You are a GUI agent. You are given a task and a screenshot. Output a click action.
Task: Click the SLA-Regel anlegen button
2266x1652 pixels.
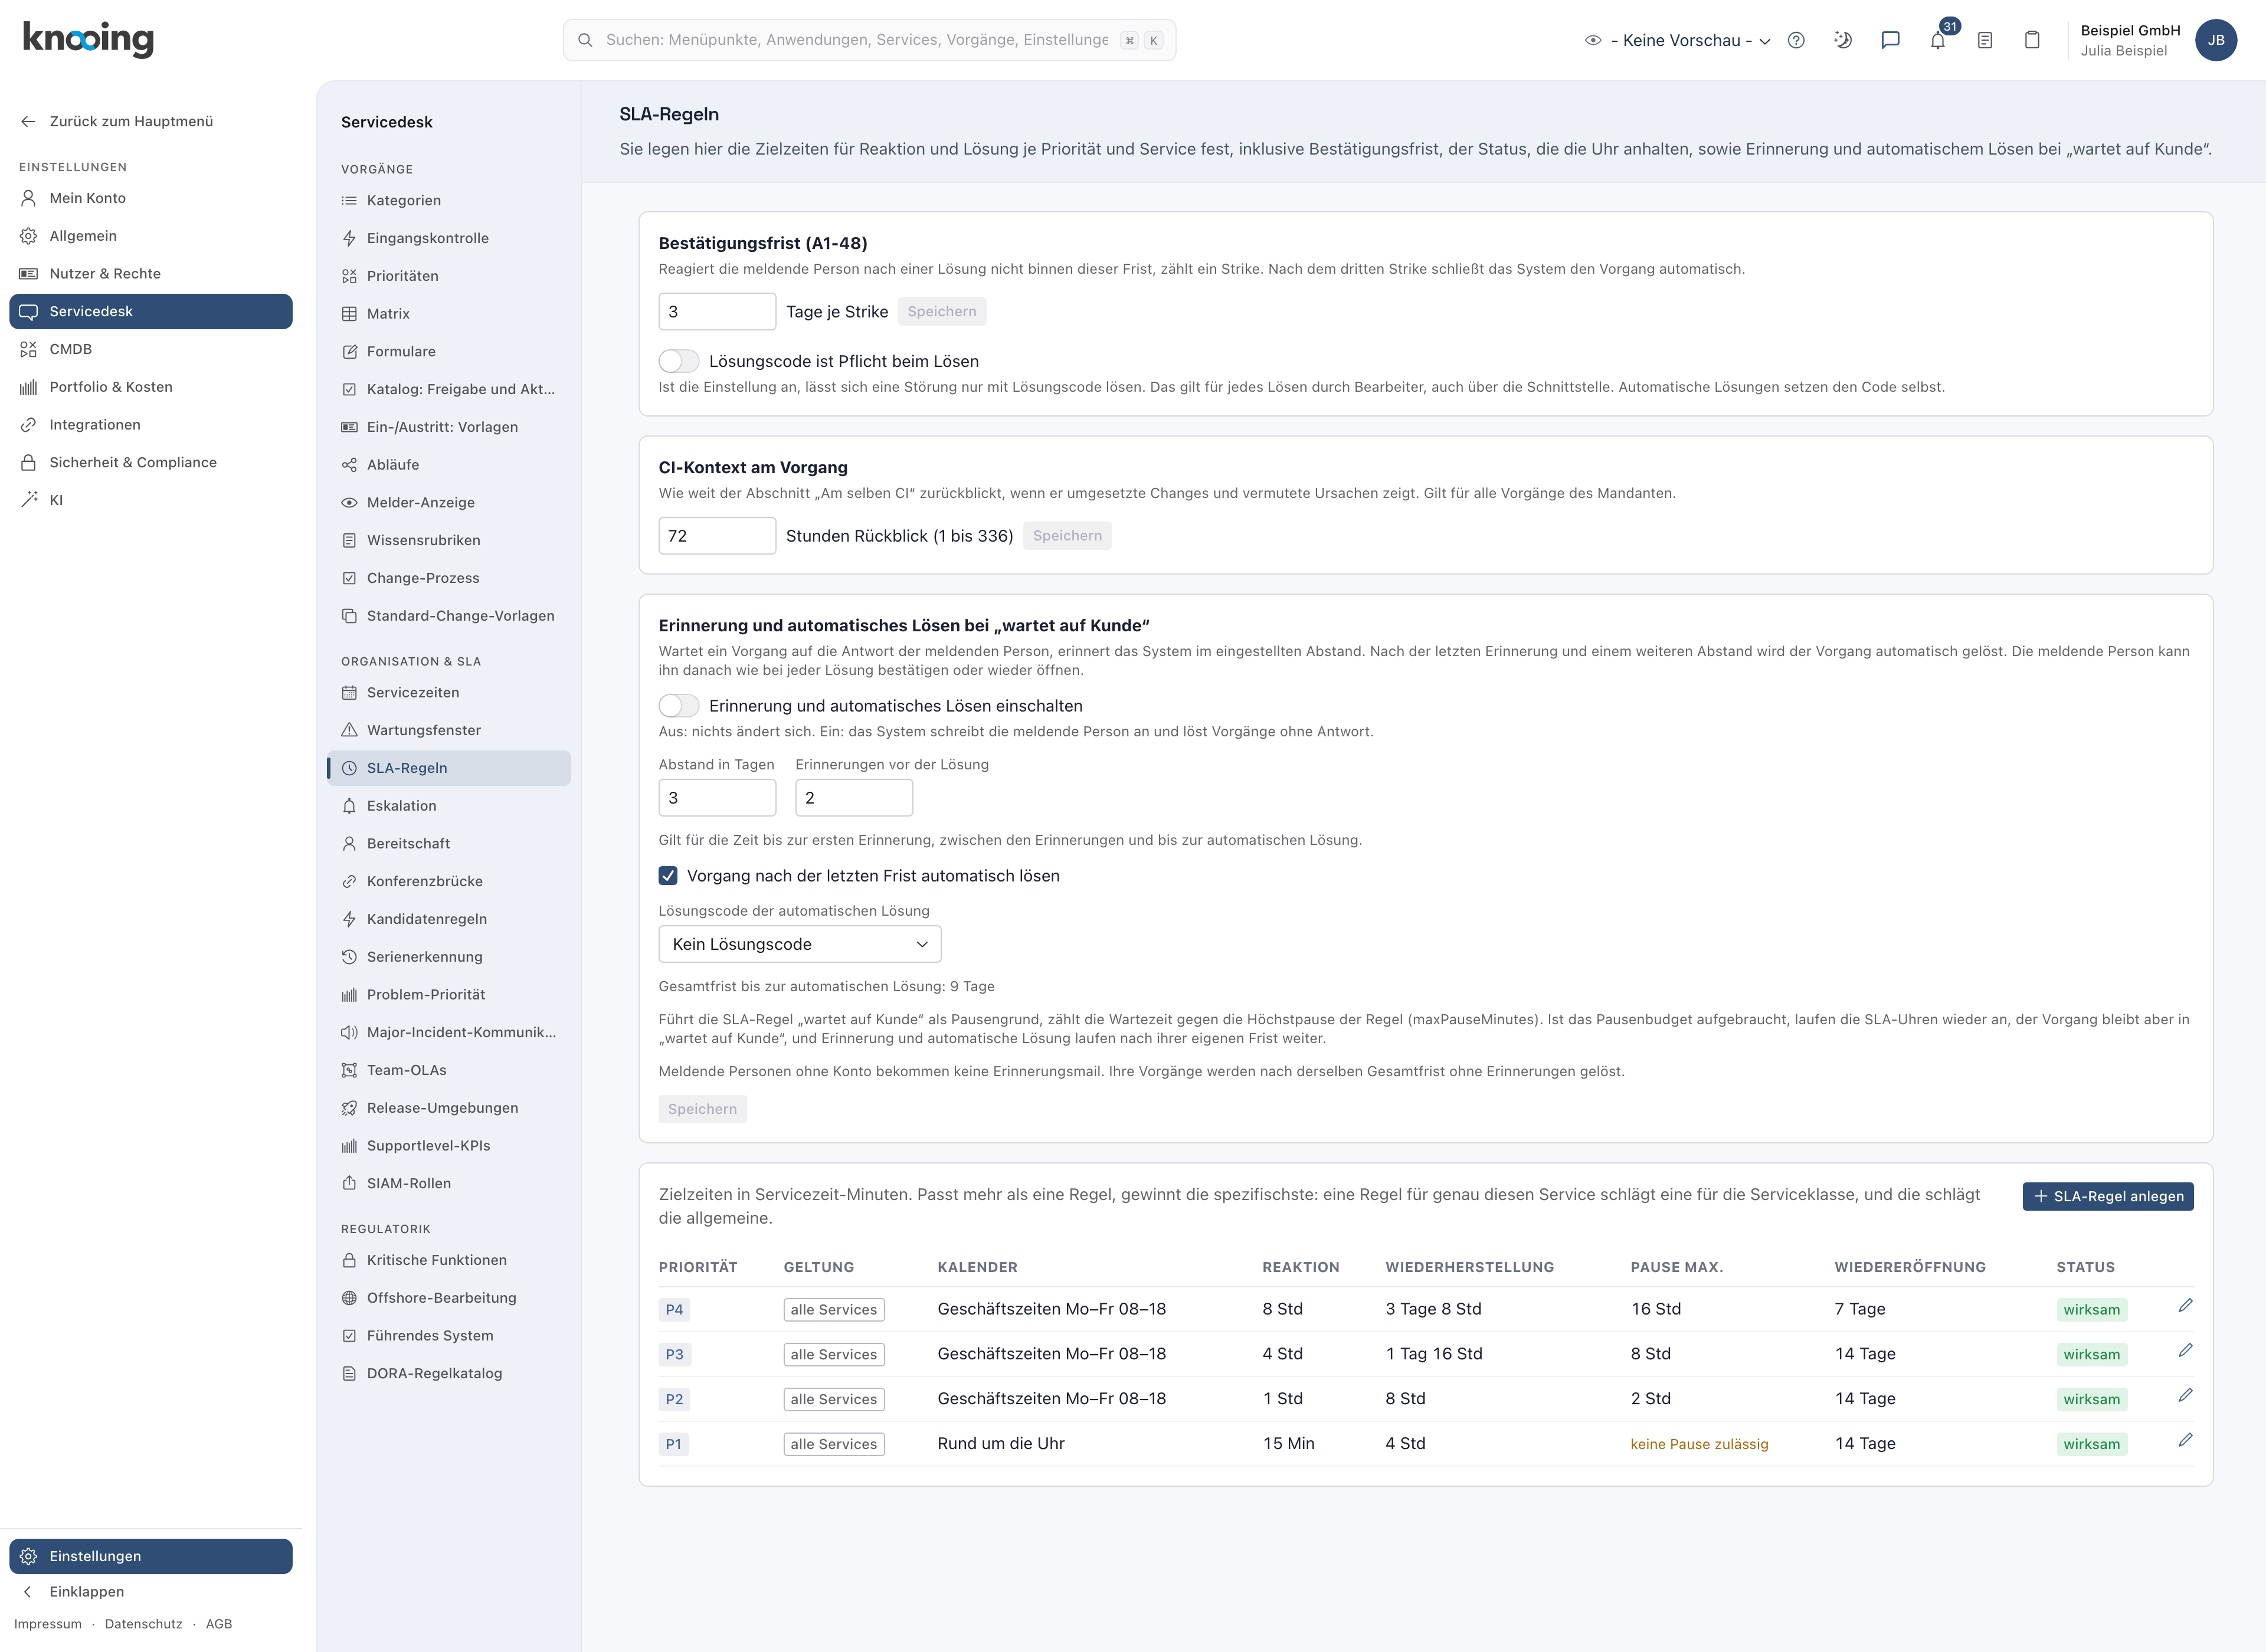[x=2108, y=1196]
